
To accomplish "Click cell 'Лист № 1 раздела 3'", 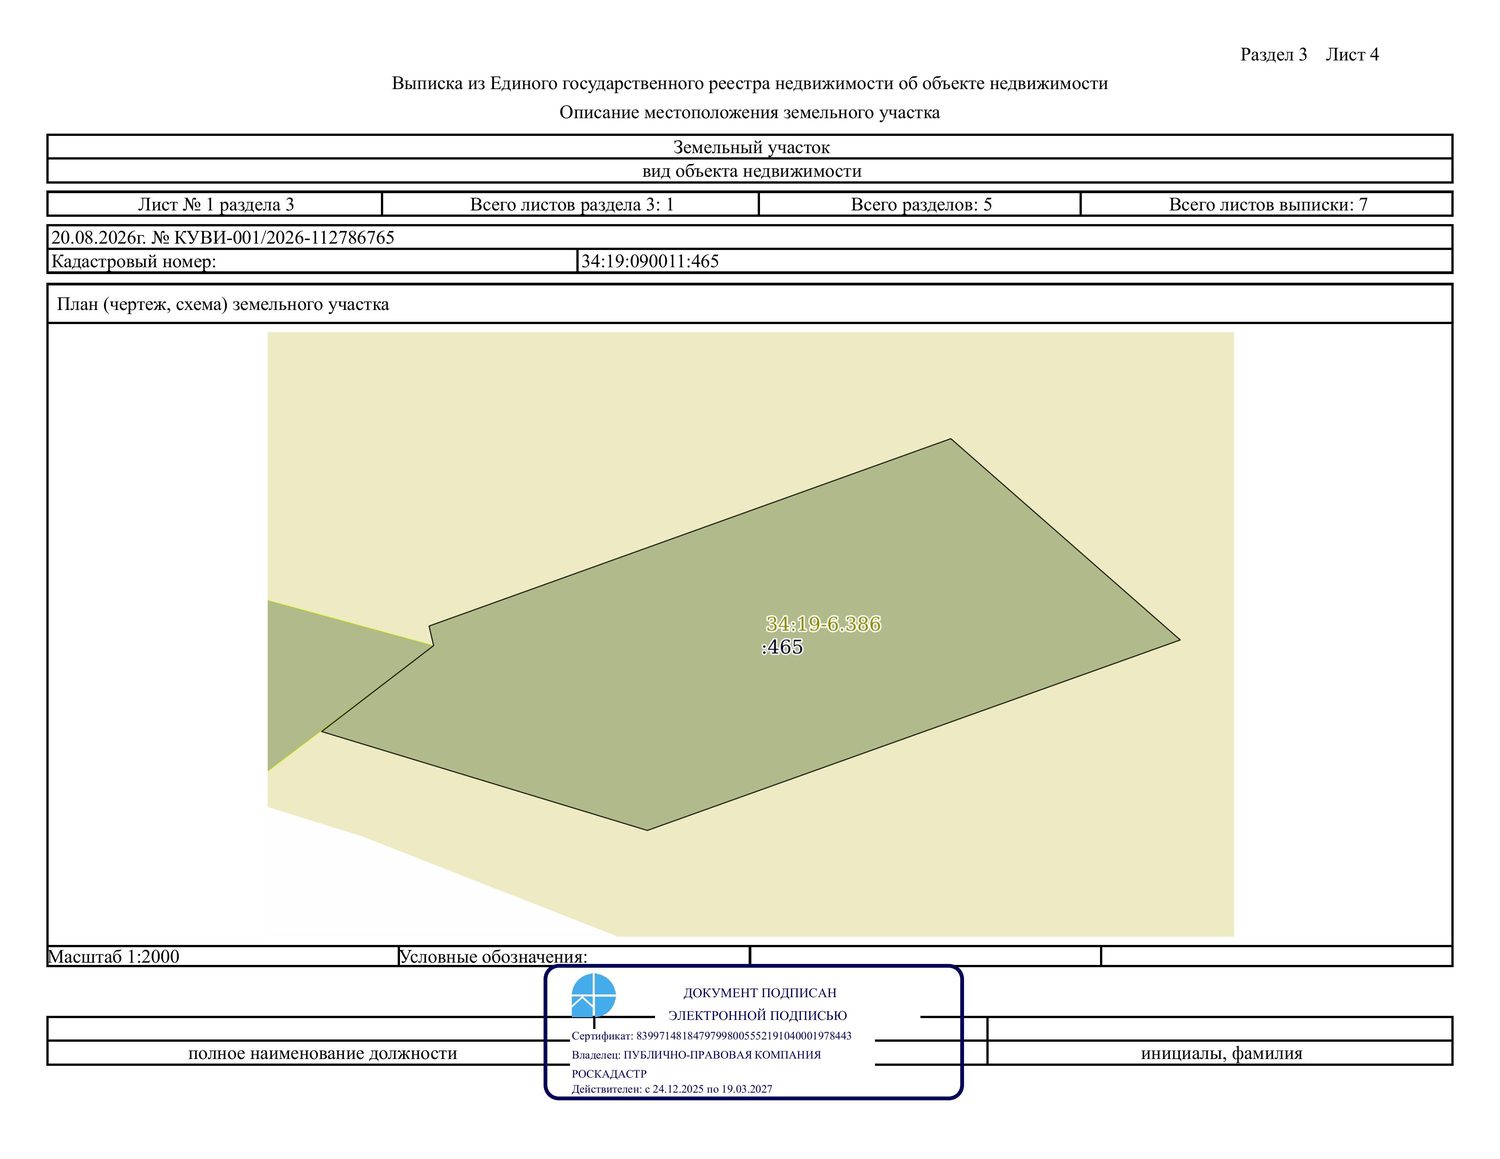I will [x=215, y=205].
